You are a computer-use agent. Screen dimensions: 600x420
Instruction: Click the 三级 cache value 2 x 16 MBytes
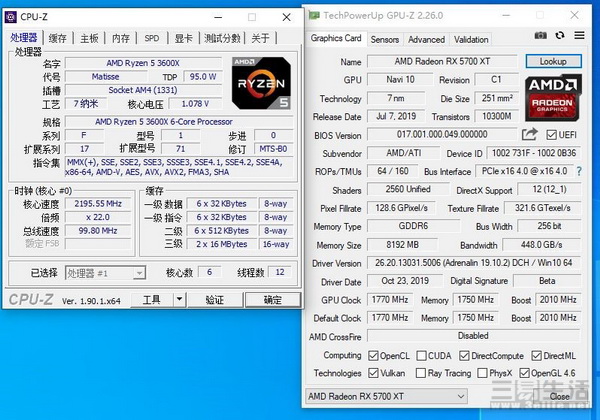click(x=222, y=244)
